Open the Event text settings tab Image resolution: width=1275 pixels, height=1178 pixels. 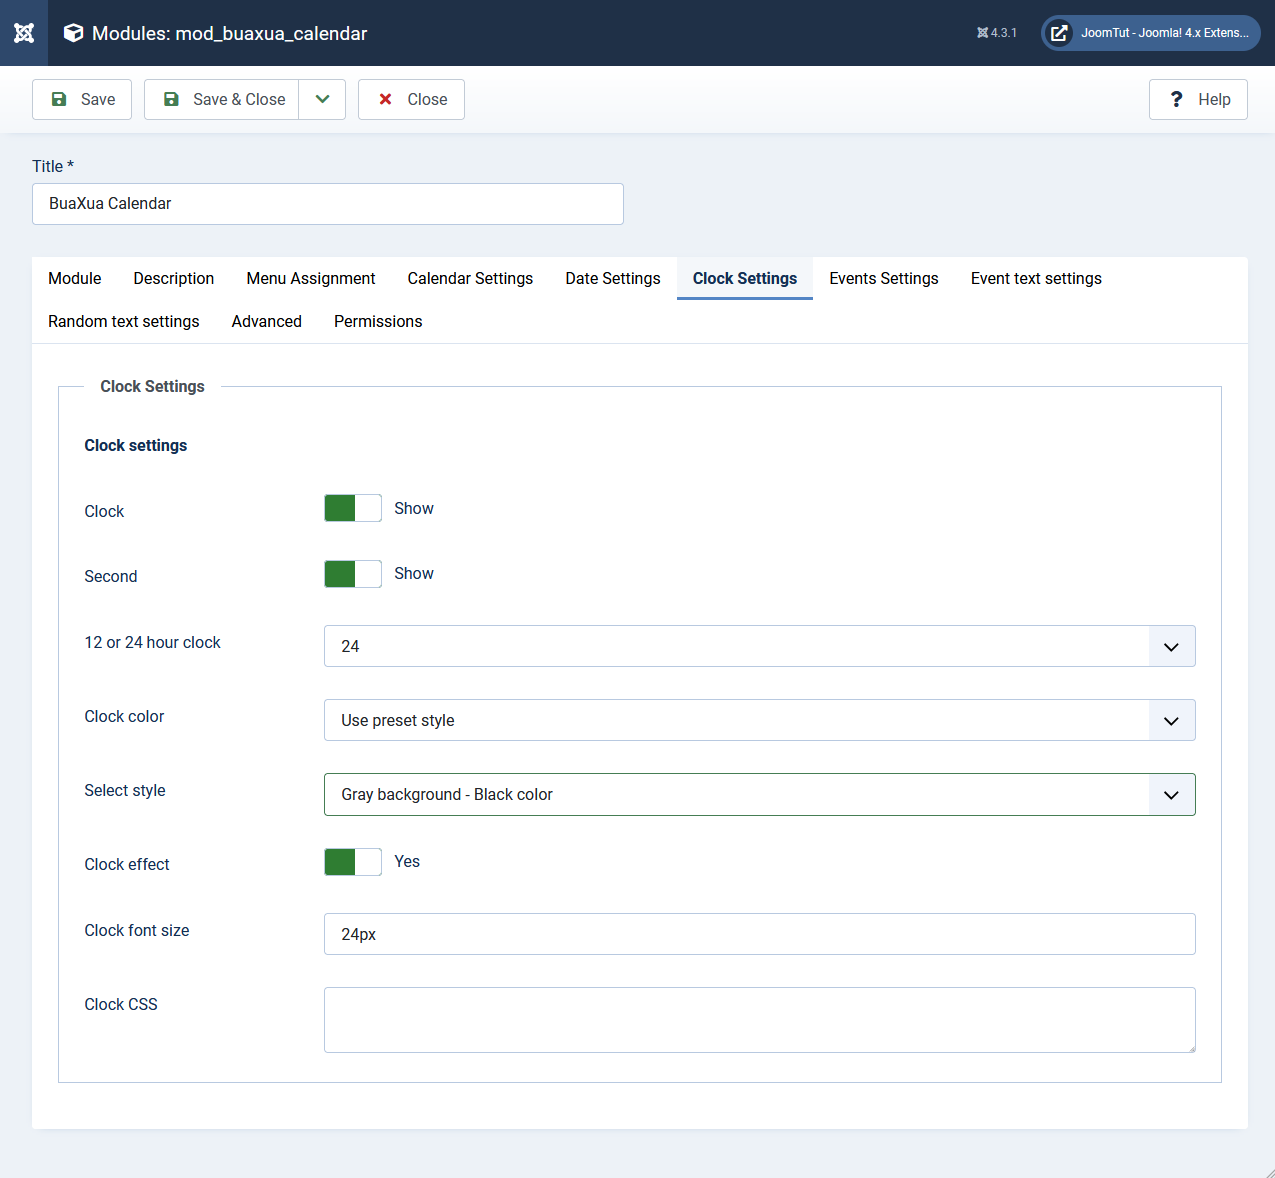1036,278
